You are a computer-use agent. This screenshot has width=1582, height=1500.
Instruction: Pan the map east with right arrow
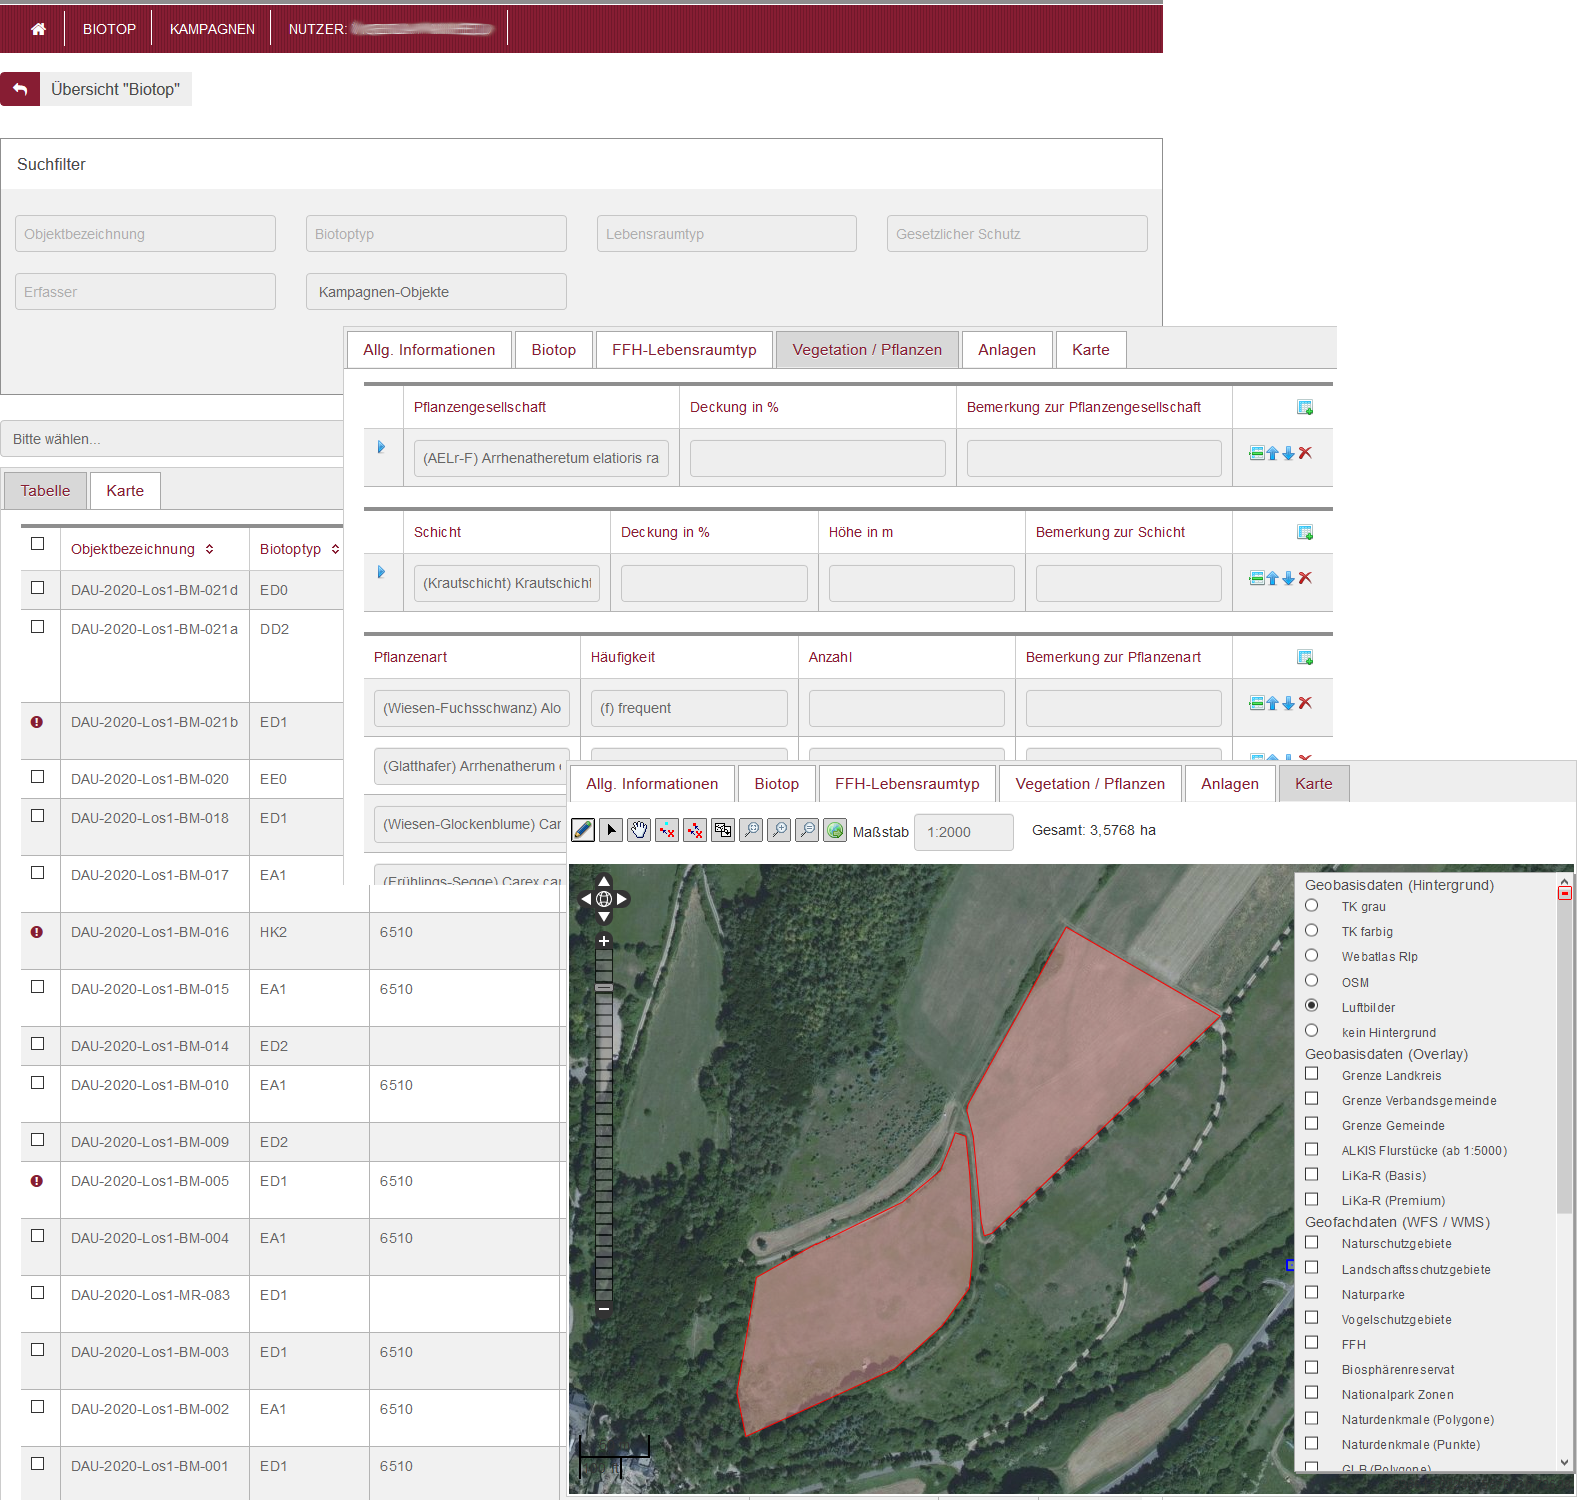point(622,899)
